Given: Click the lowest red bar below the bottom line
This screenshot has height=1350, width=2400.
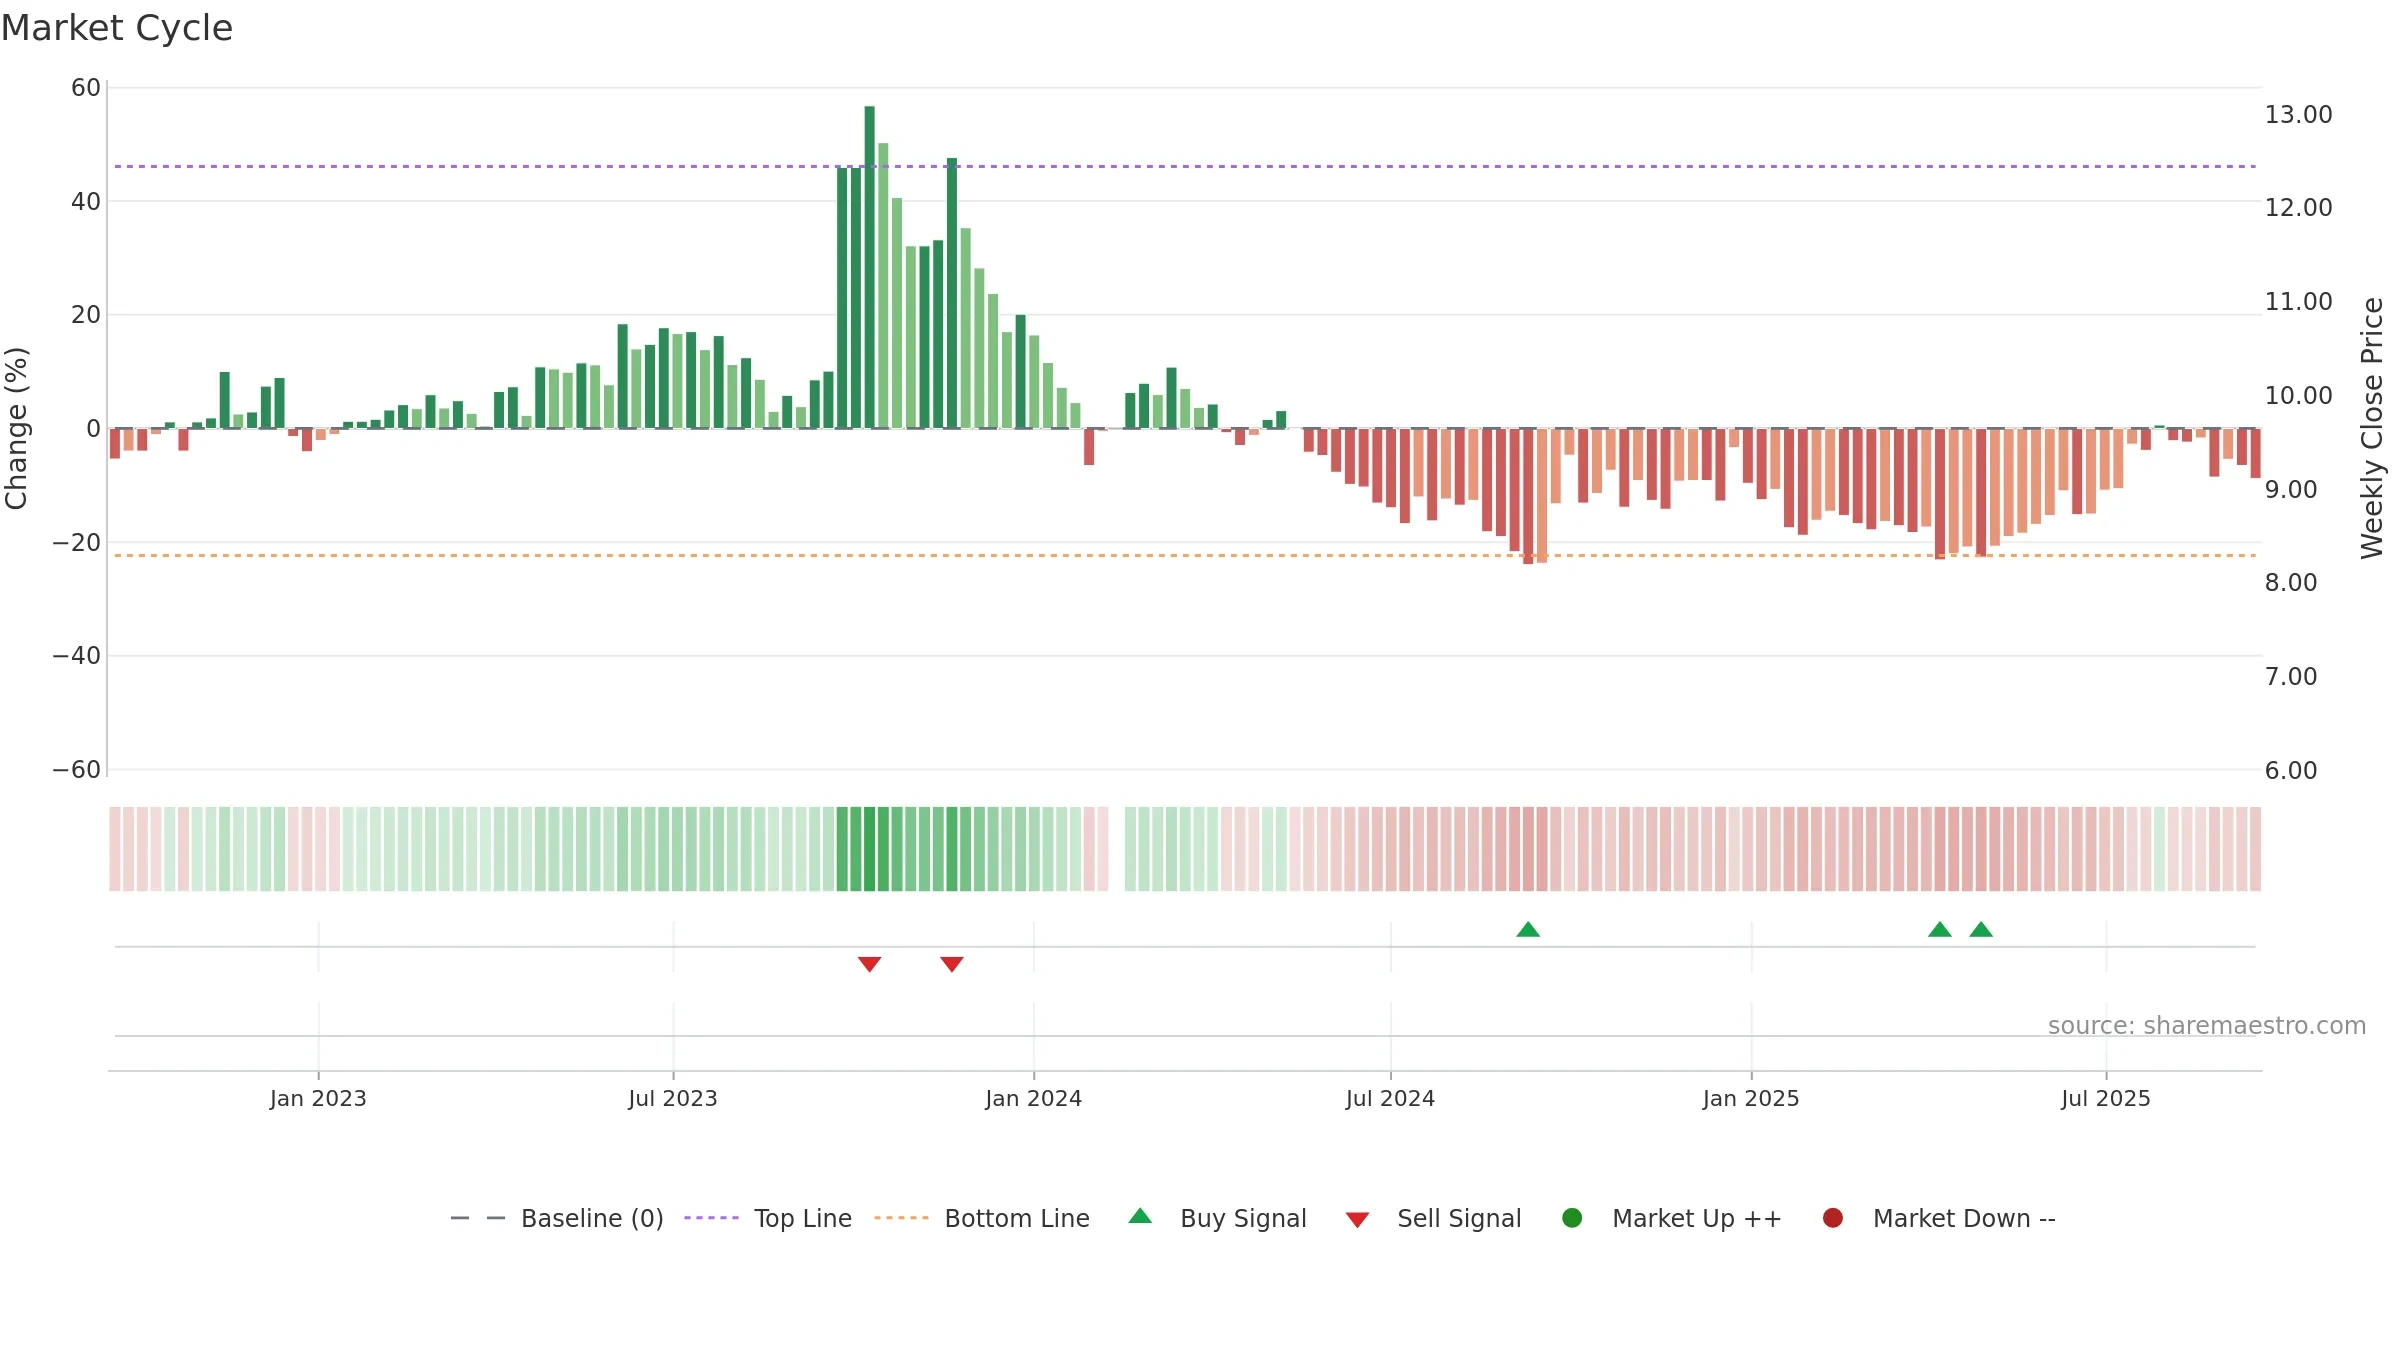Looking at the screenshot, I should coord(1528,496).
